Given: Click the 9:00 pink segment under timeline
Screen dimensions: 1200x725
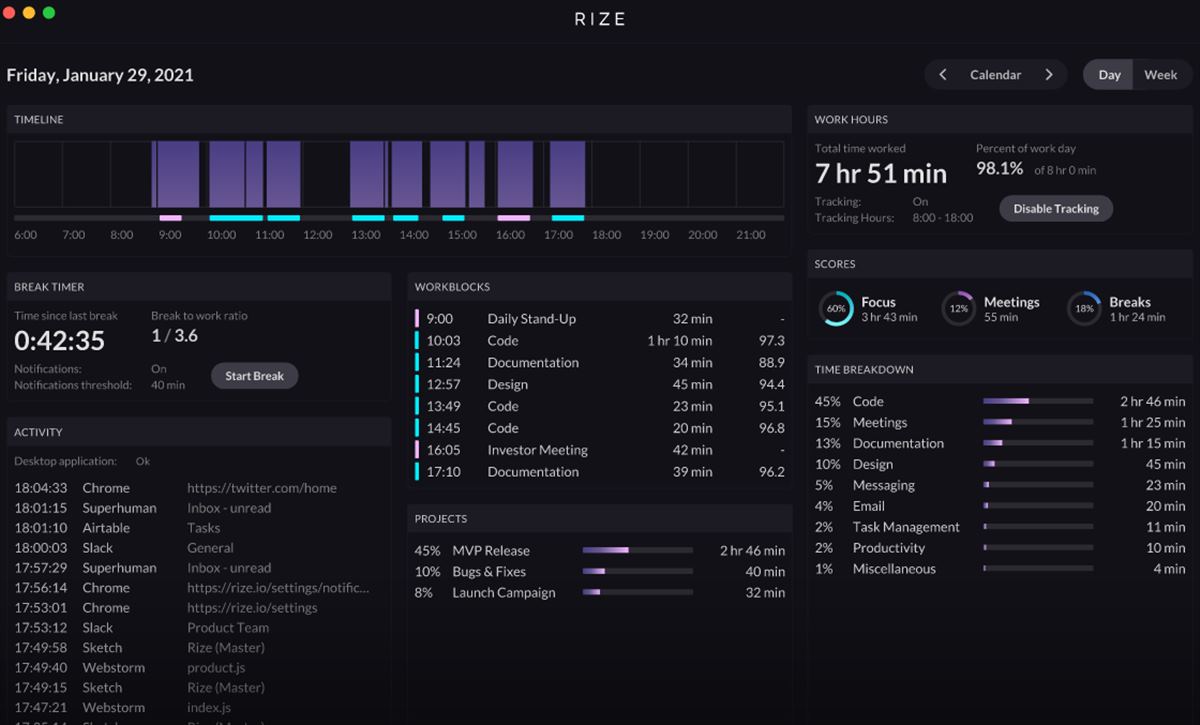Looking at the screenshot, I should point(170,218).
